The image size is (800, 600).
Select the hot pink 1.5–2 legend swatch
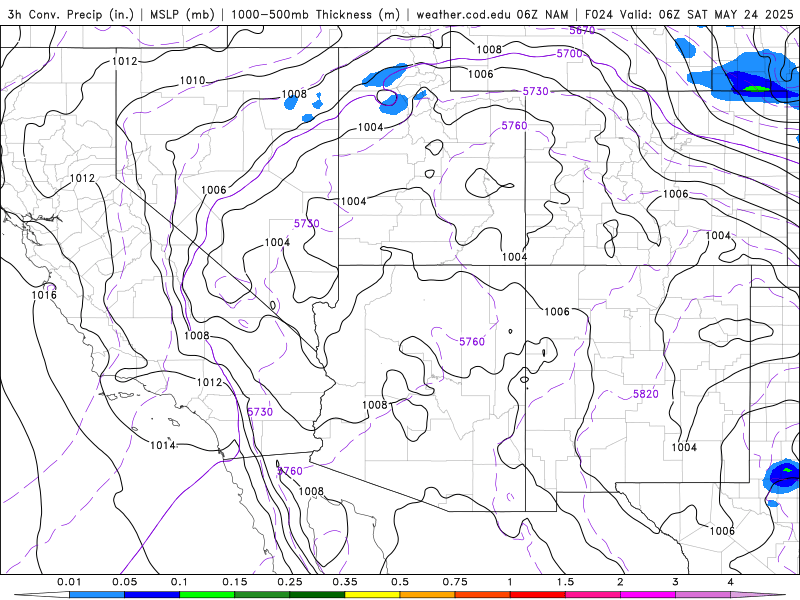593,595
